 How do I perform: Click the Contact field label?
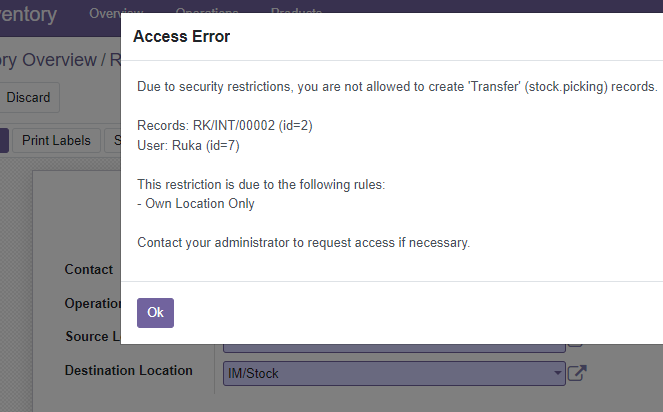[89, 269]
